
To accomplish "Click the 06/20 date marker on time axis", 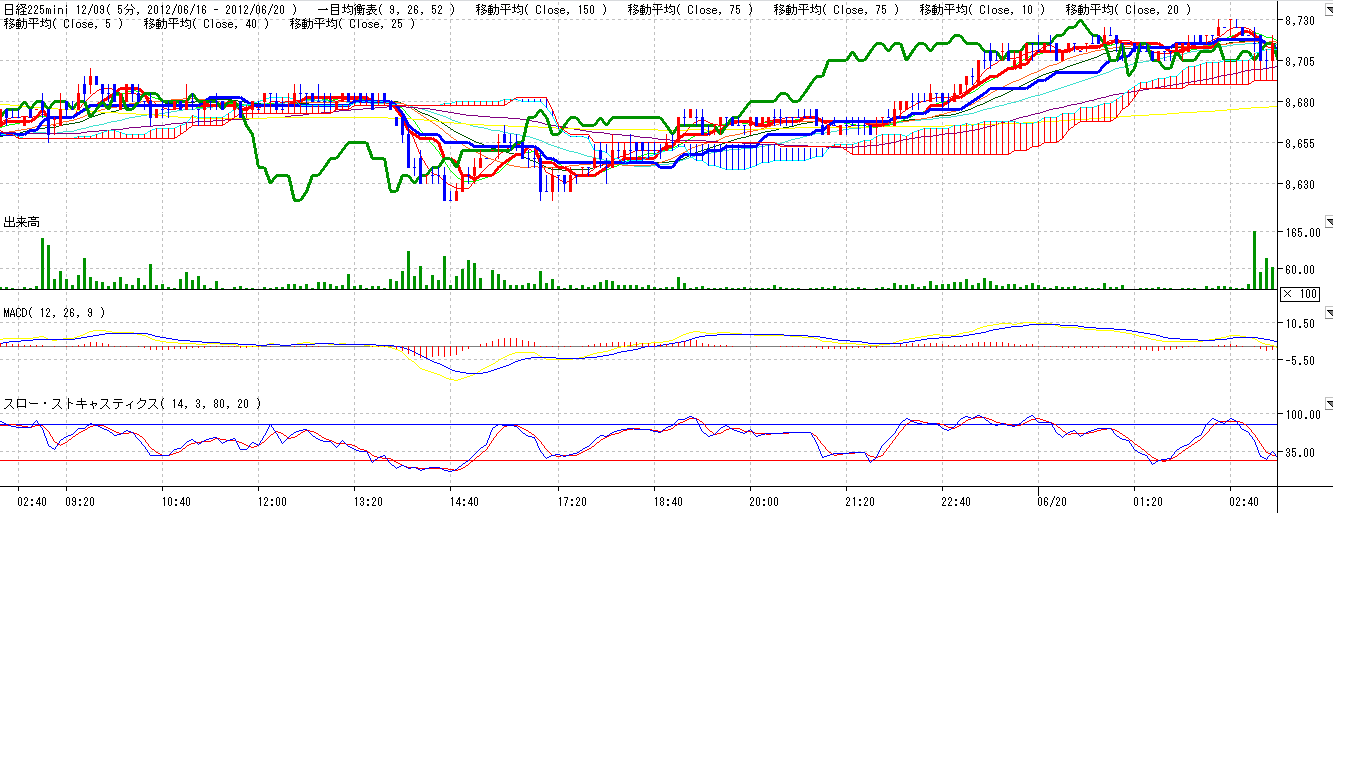I will [1052, 502].
